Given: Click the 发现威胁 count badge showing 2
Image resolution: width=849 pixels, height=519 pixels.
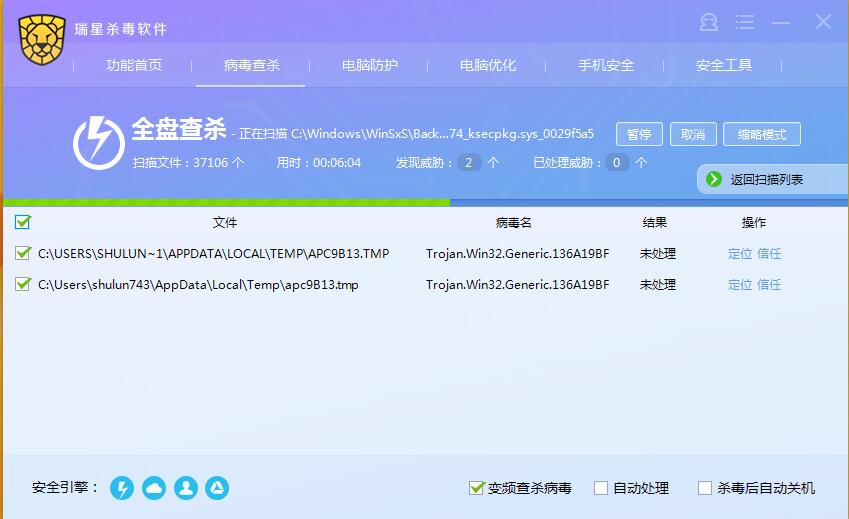Looking at the screenshot, I should (x=469, y=162).
